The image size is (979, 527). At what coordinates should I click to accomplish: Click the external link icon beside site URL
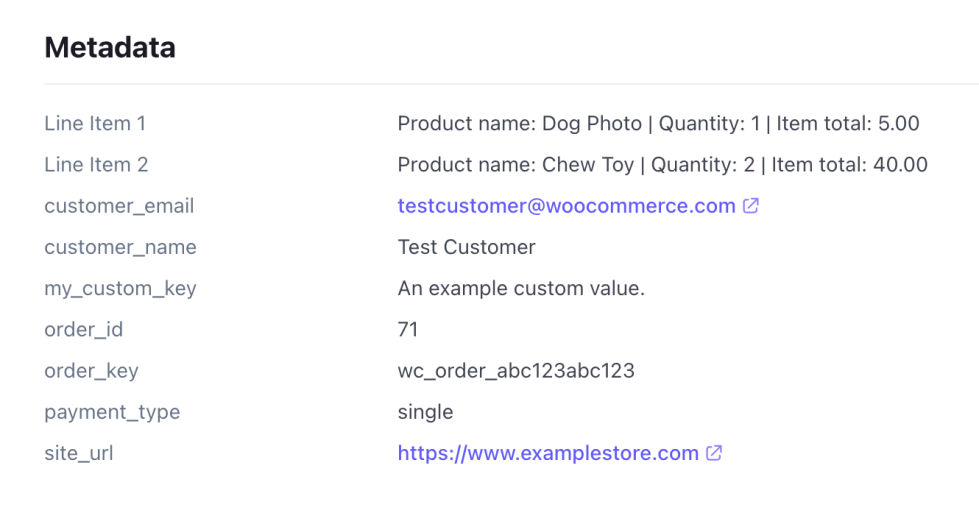714,453
